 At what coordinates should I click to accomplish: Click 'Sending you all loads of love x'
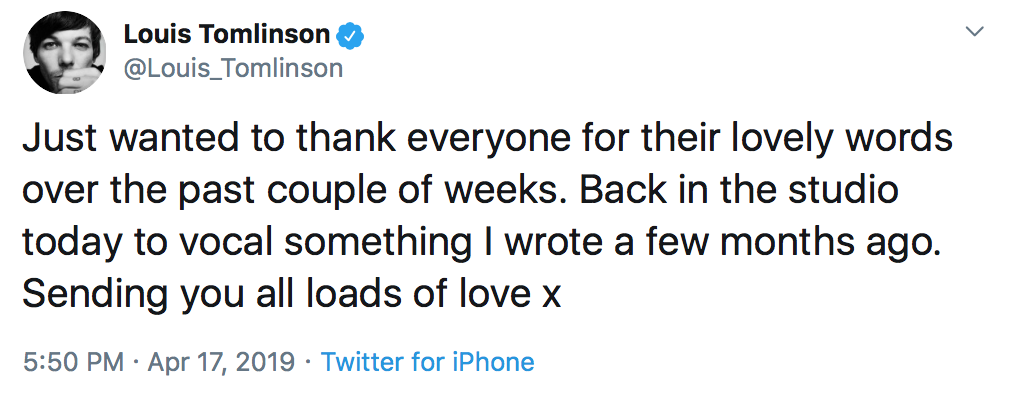click(292, 295)
